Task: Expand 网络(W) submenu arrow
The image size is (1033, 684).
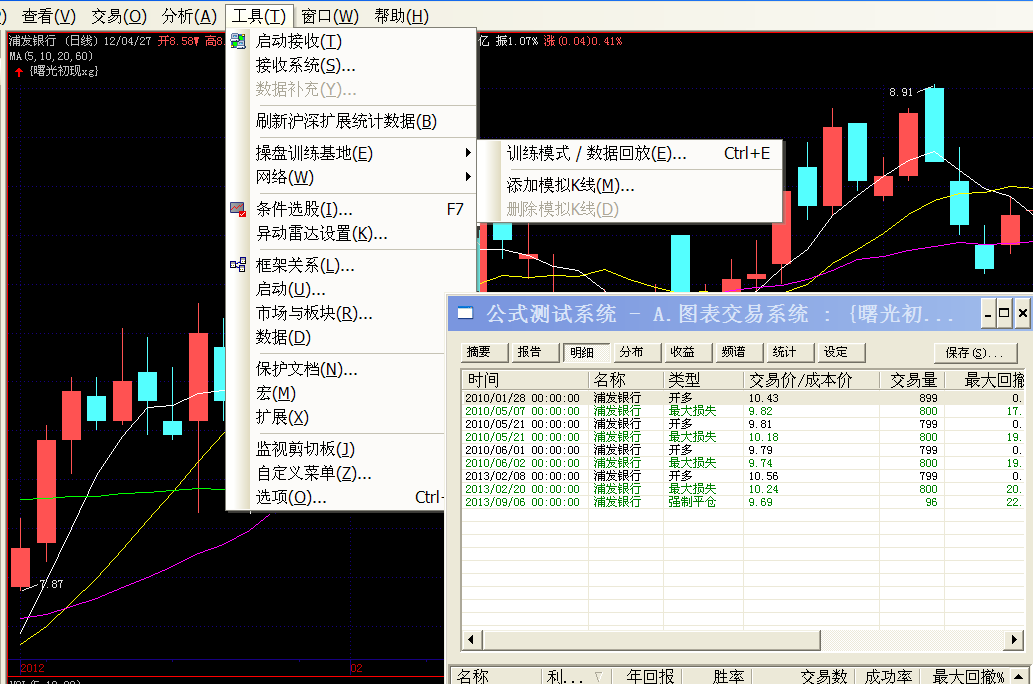Action: click(x=468, y=177)
